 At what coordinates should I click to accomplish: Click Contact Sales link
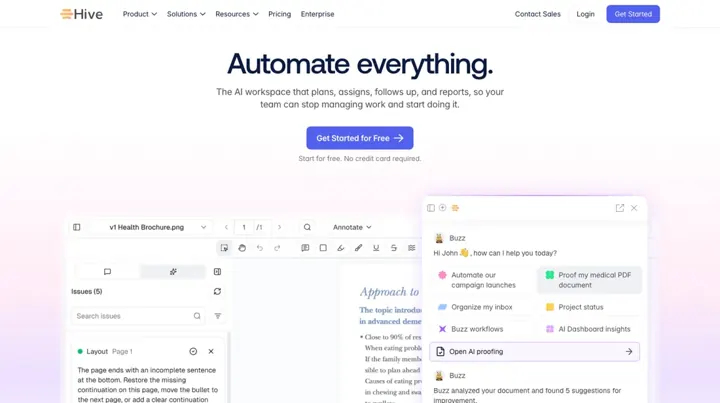pyautogui.click(x=538, y=14)
